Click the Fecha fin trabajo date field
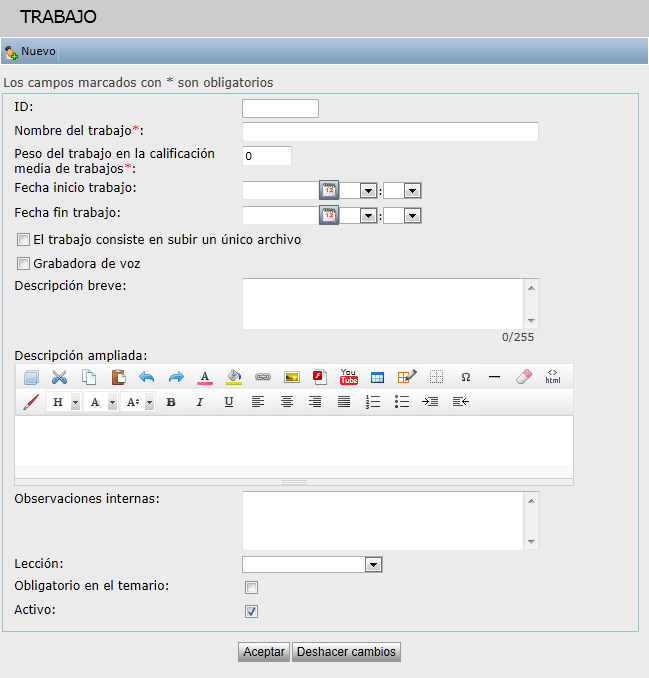The image size is (649, 678). coord(281,215)
